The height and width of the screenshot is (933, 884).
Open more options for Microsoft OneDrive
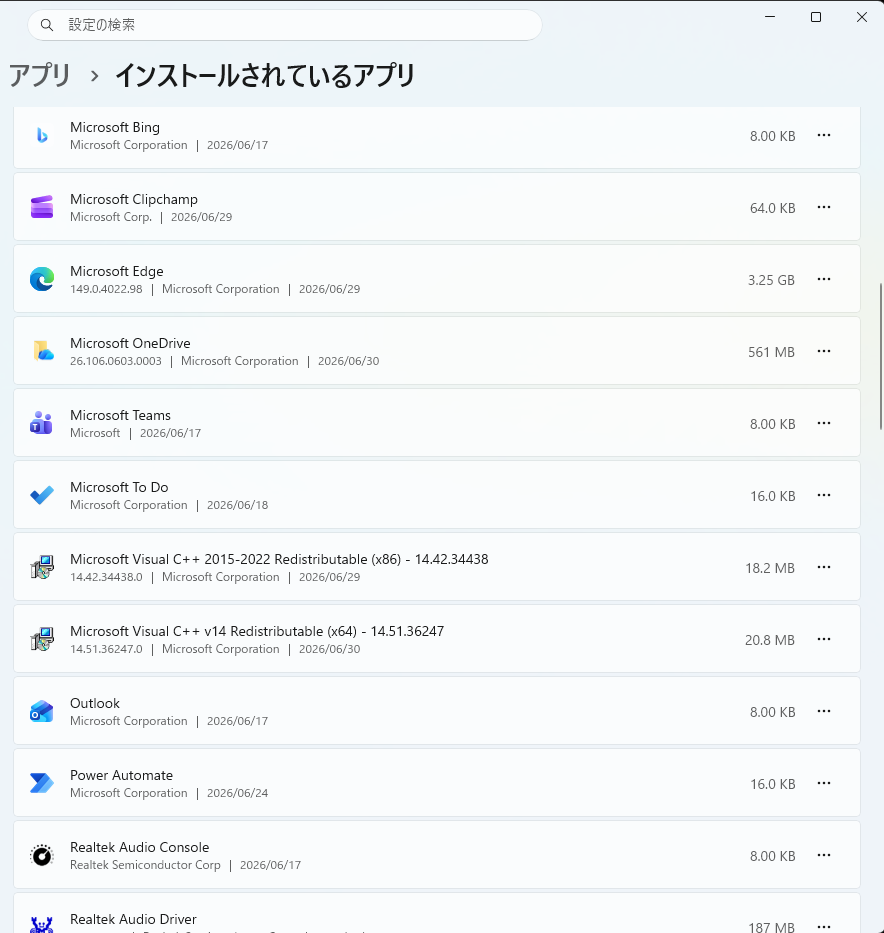pos(824,351)
